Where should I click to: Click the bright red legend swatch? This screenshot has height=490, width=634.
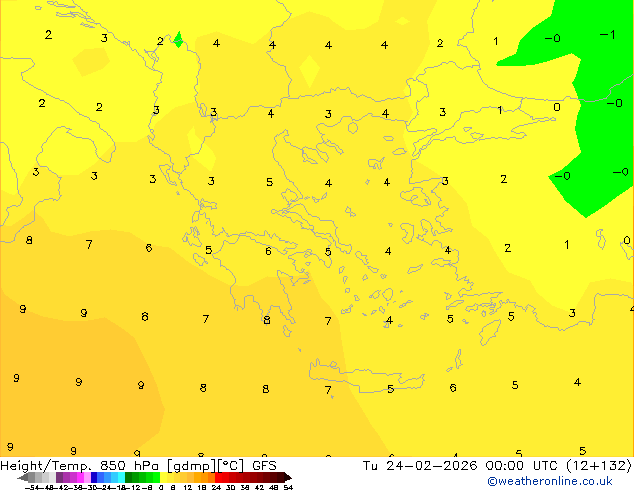(218, 477)
